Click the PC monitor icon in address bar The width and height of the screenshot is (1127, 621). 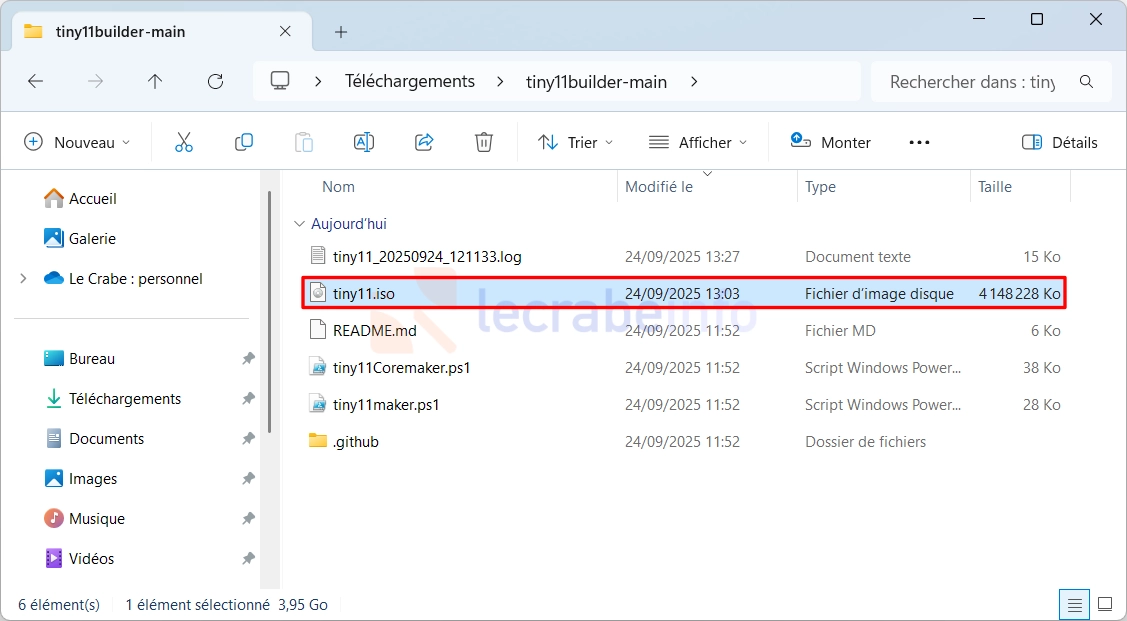[280, 80]
